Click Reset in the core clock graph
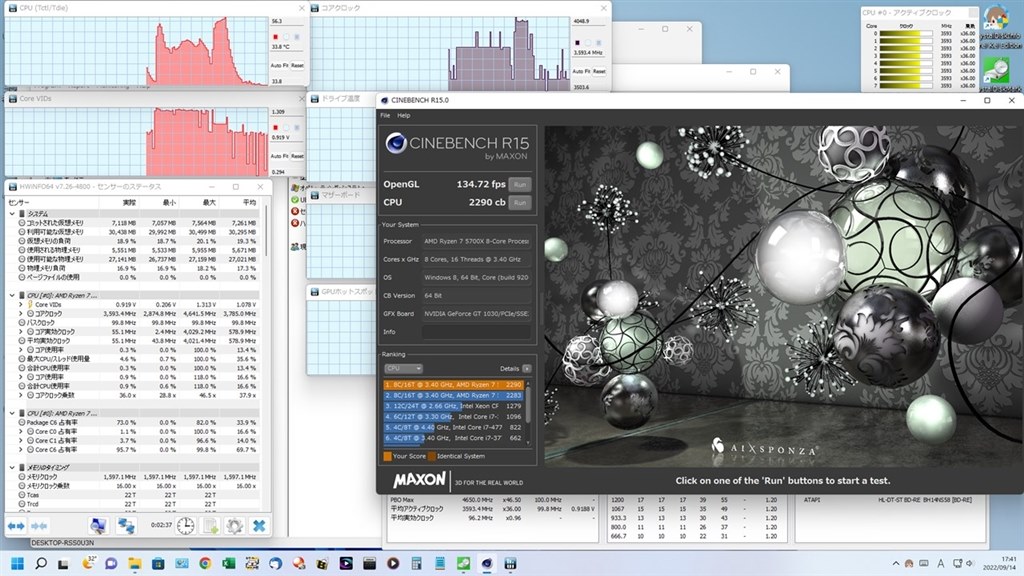Screen dimensions: 1024x576 [599, 71]
